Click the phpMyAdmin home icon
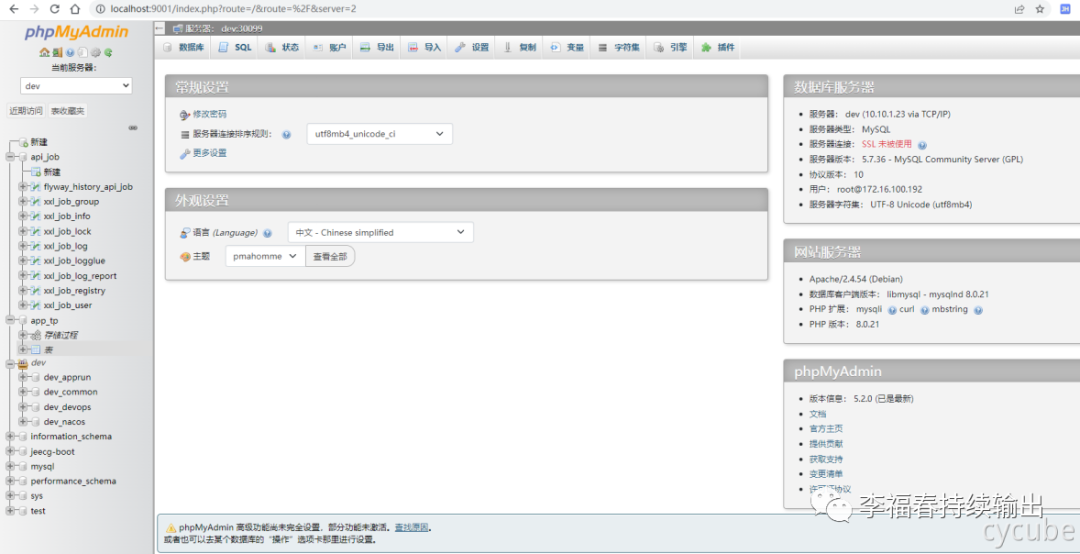 click(x=45, y=52)
